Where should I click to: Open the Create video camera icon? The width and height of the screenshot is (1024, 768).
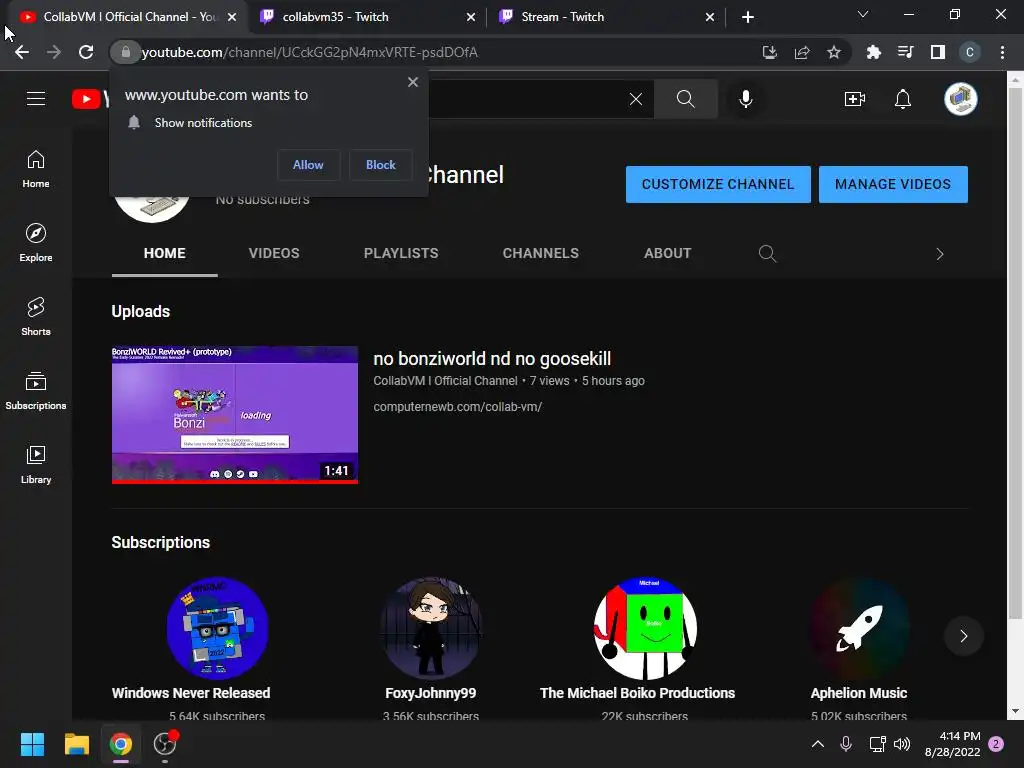(x=854, y=99)
